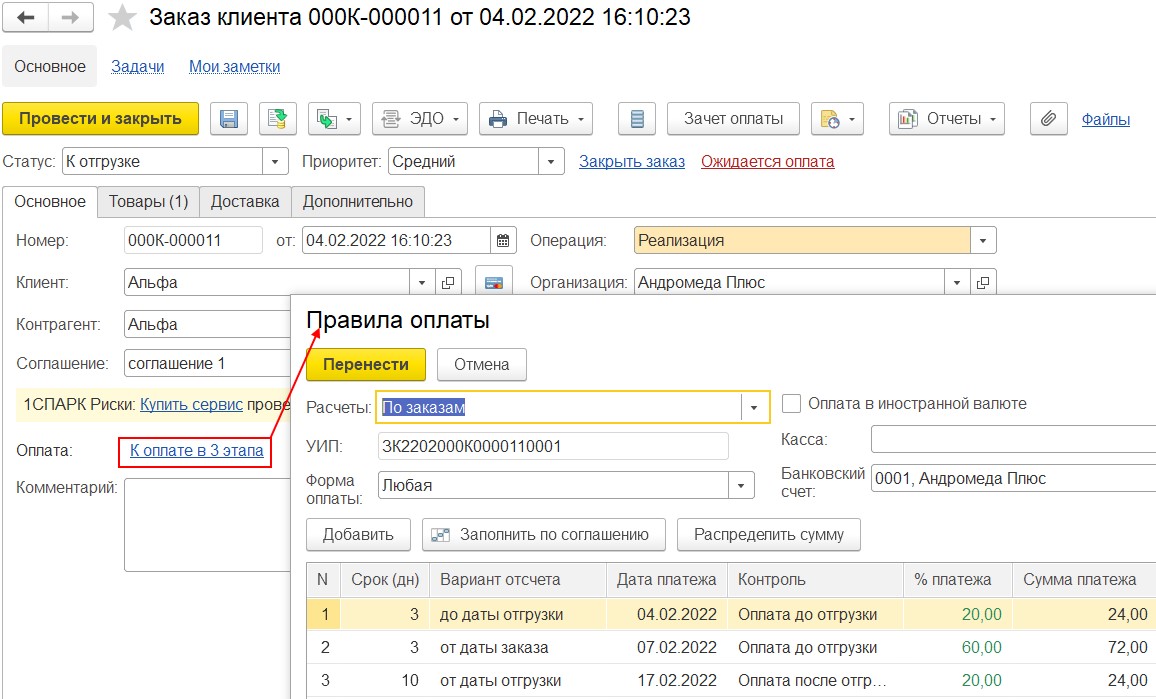Click the forward navigation arrow
This screenshot has height=699, width=1156.
tap(71, 18)
